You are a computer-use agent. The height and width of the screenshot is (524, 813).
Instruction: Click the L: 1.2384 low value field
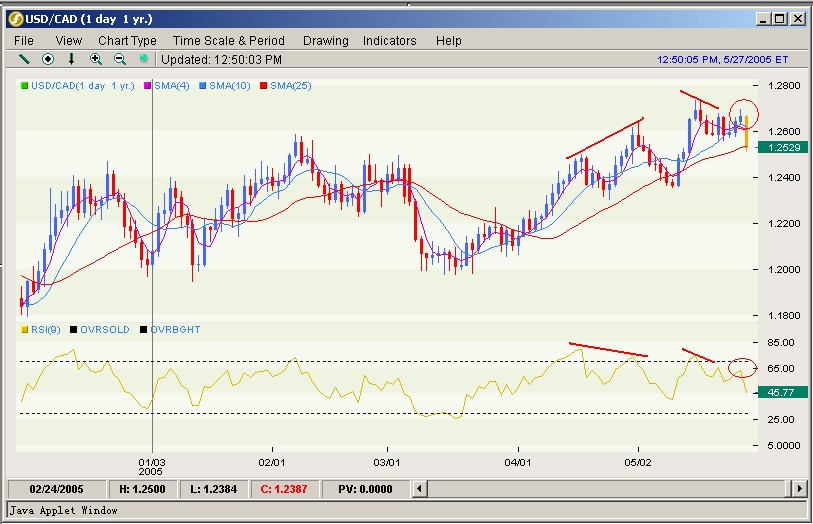pos(214,489)
